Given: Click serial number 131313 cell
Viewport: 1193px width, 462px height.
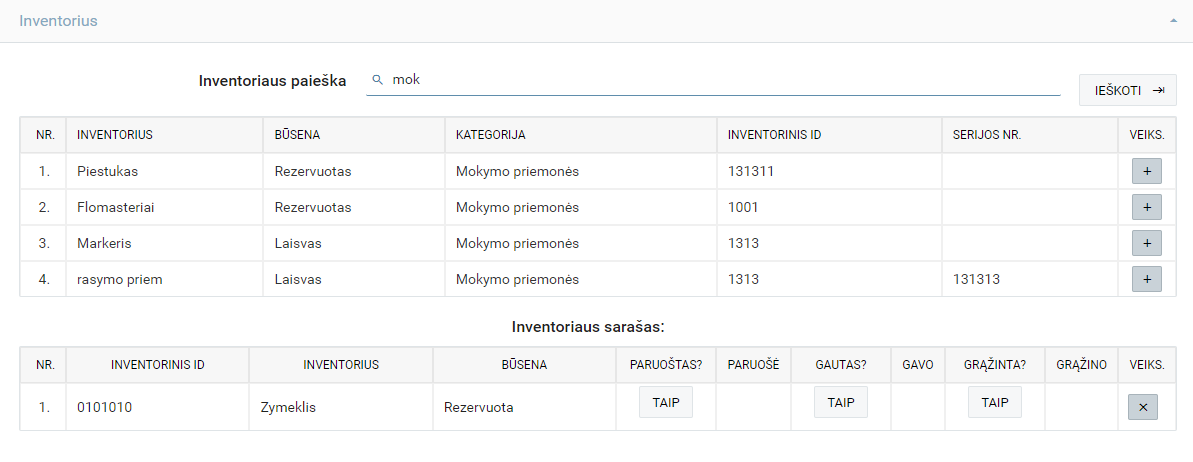Looking at the screenshot, I should [x=976, y=279].
